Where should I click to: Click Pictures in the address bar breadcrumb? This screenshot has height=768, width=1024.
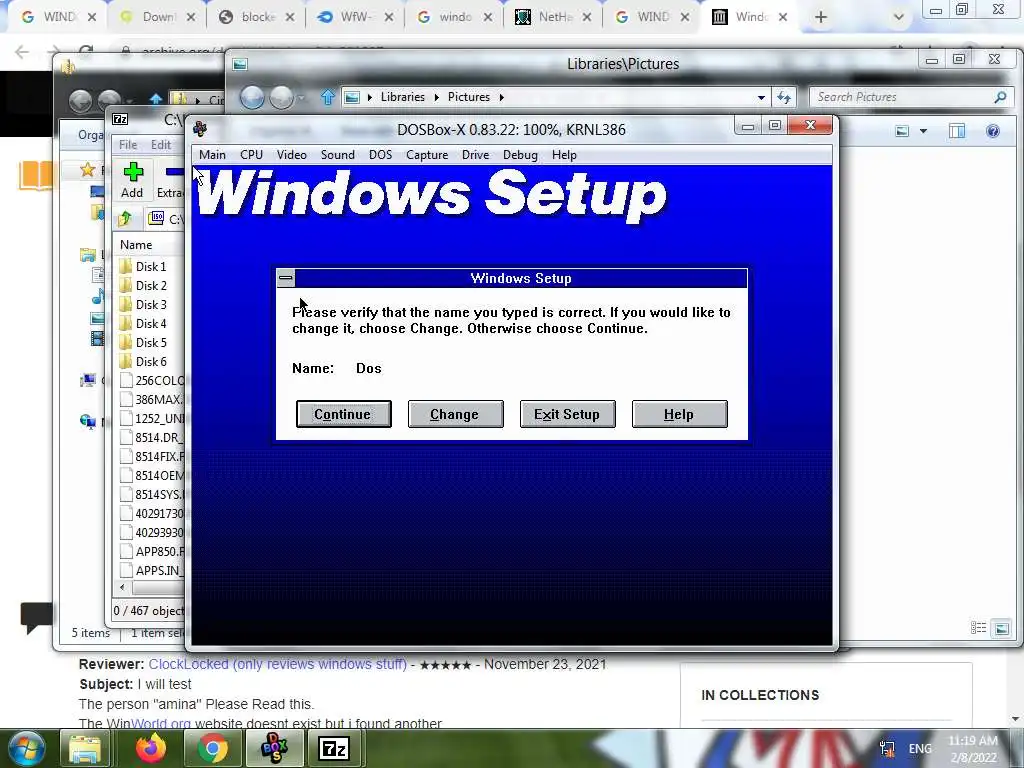(468, 97)
